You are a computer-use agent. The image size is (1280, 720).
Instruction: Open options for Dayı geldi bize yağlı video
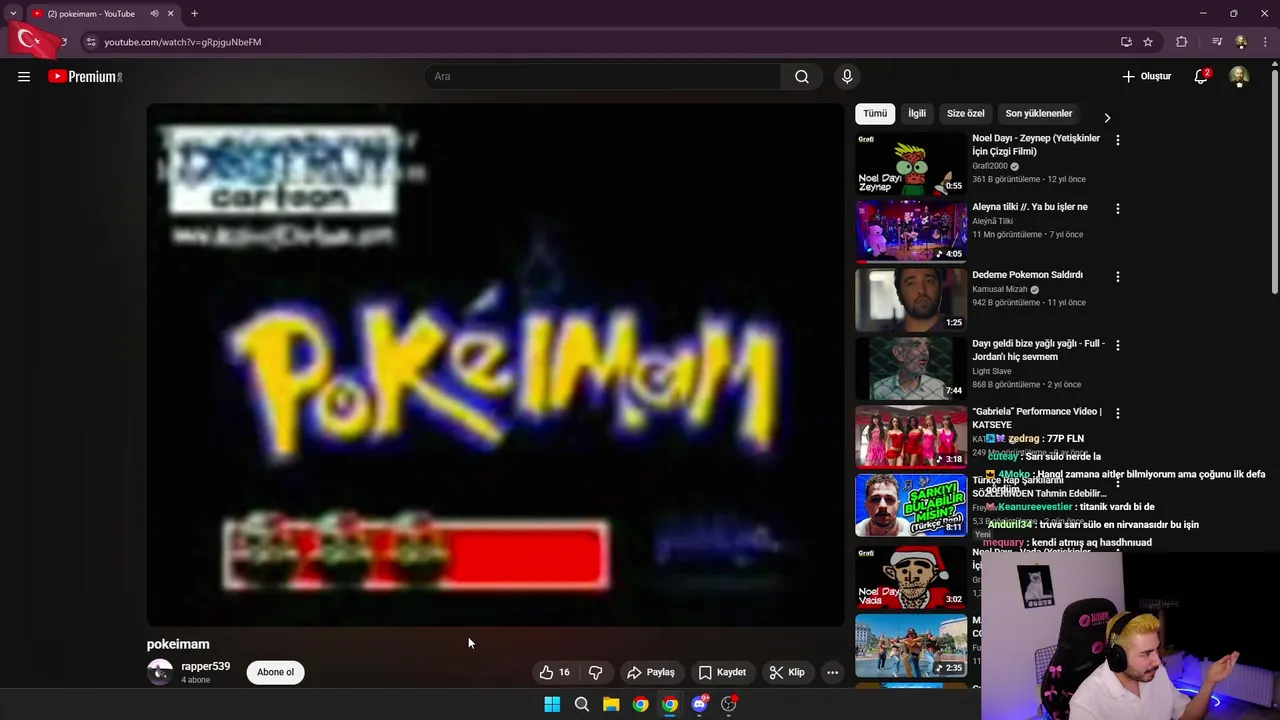1118,345
